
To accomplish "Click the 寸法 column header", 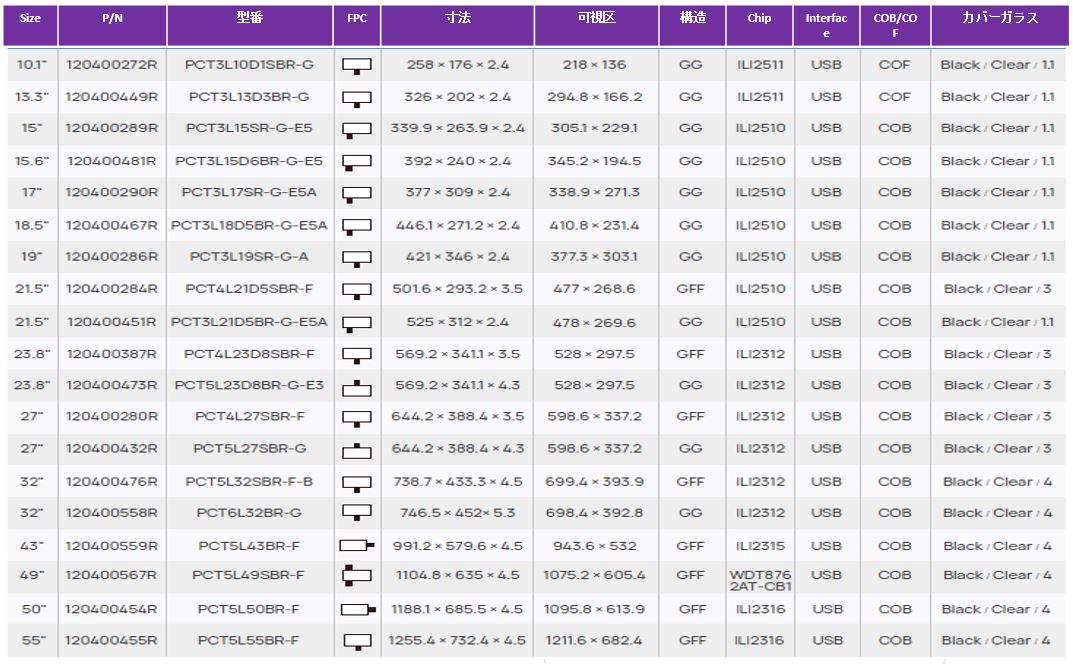I will click(x=457, y=25).
